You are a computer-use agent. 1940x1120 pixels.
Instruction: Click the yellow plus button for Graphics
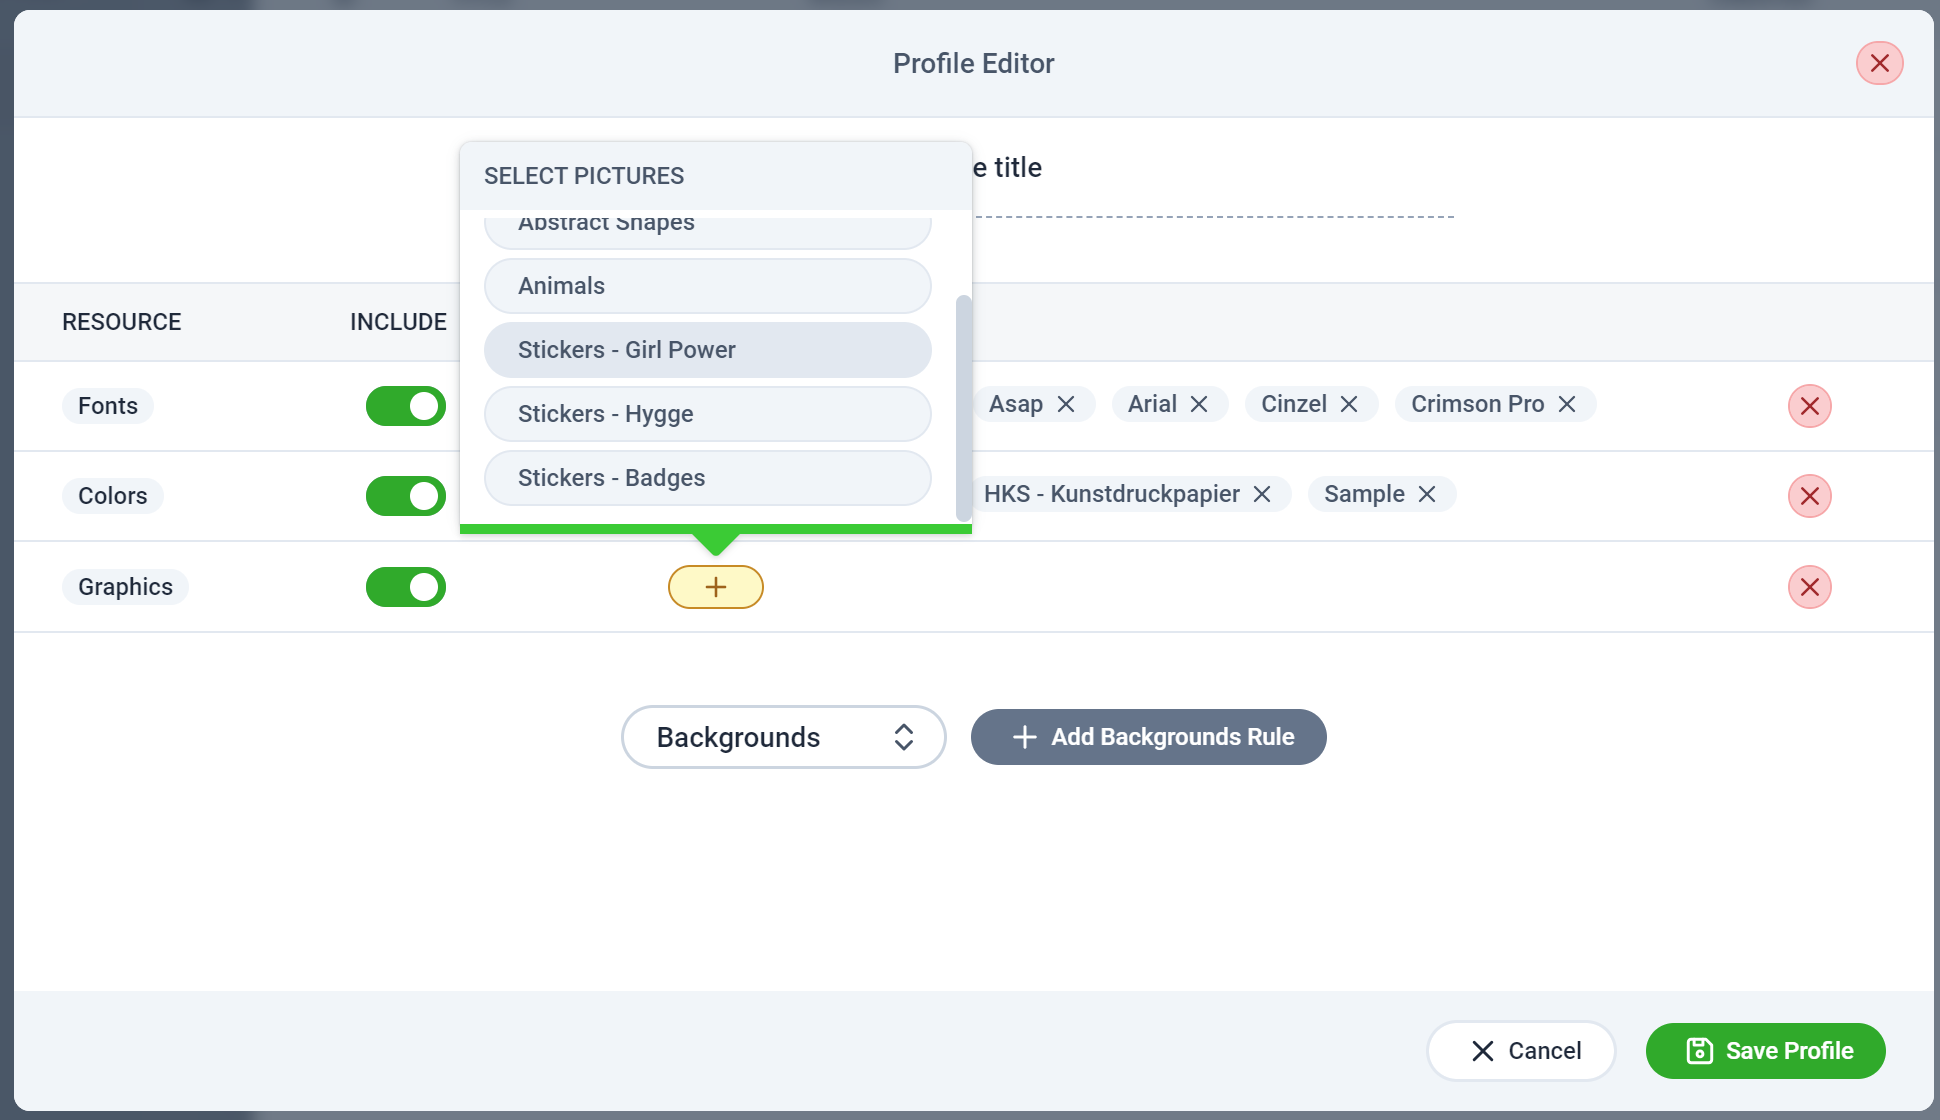pos(716,587)
